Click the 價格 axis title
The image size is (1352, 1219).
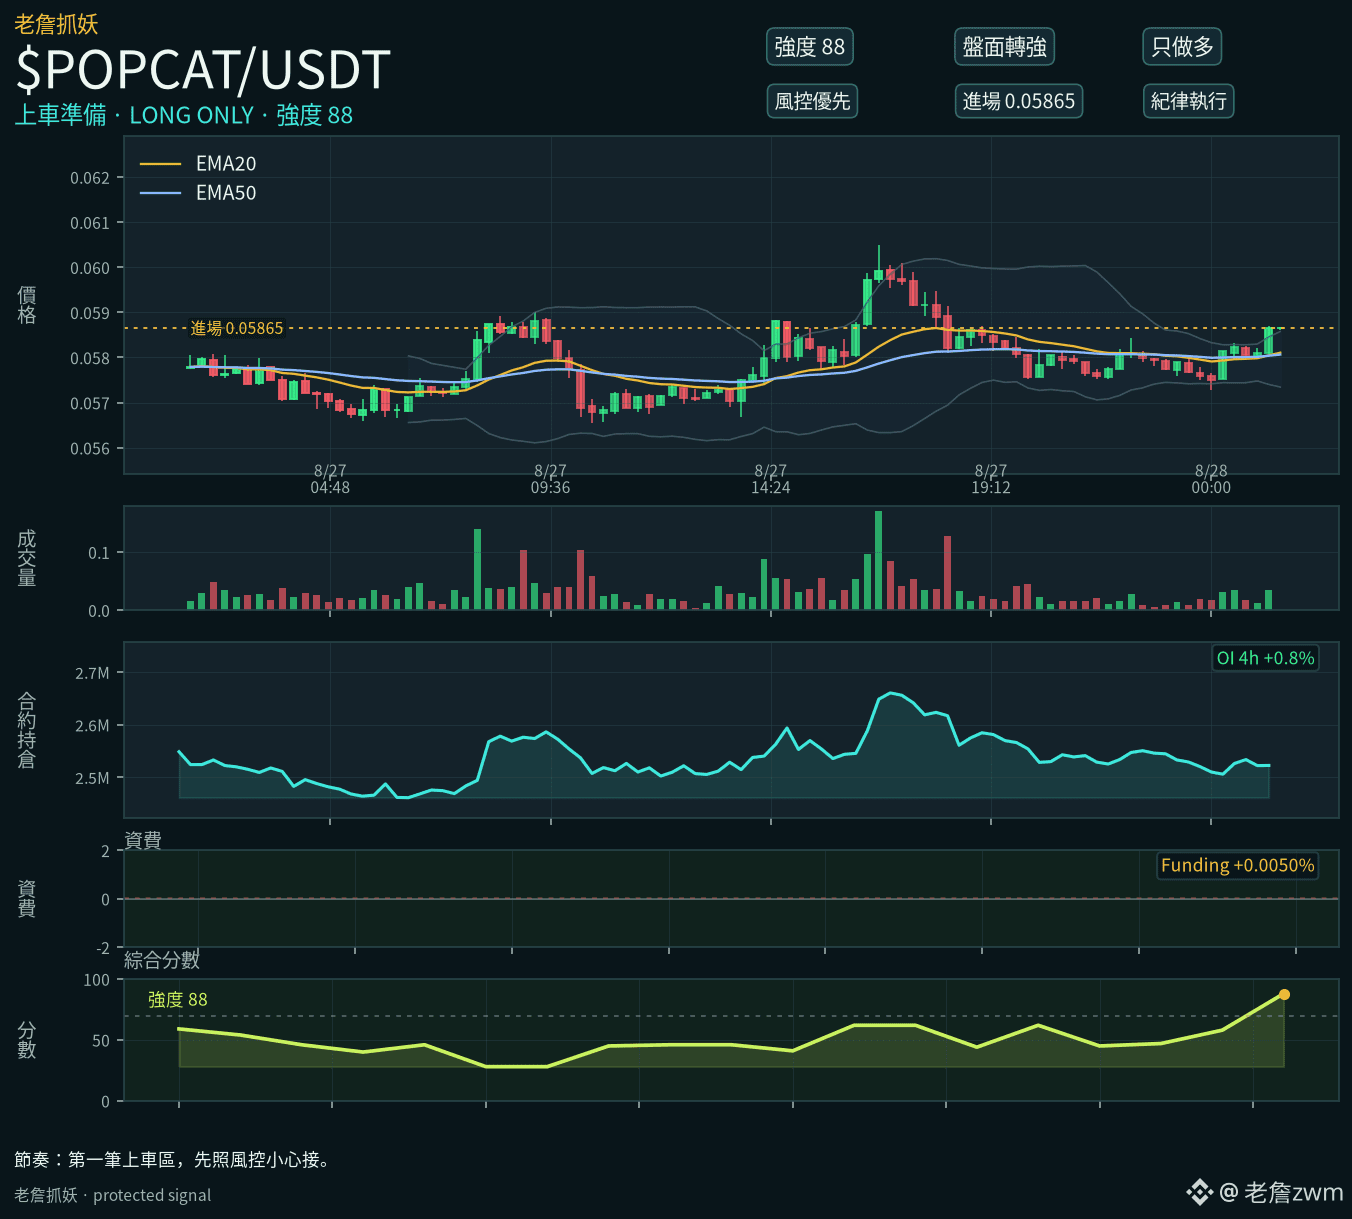point(27,304)
